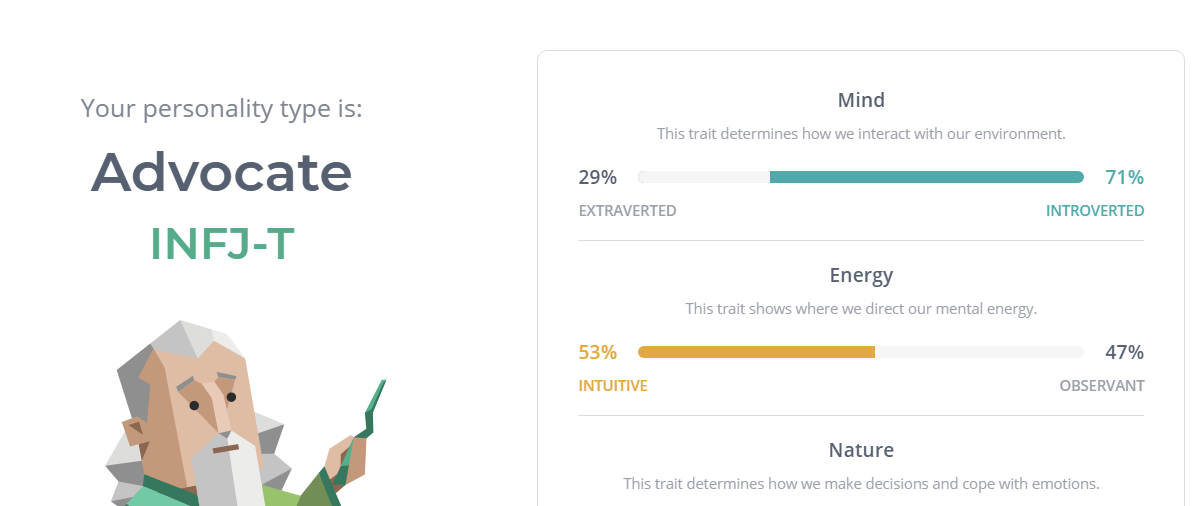Click the OBSERVANT label
The image size is (1203, 506).
tap(1102, 386)
